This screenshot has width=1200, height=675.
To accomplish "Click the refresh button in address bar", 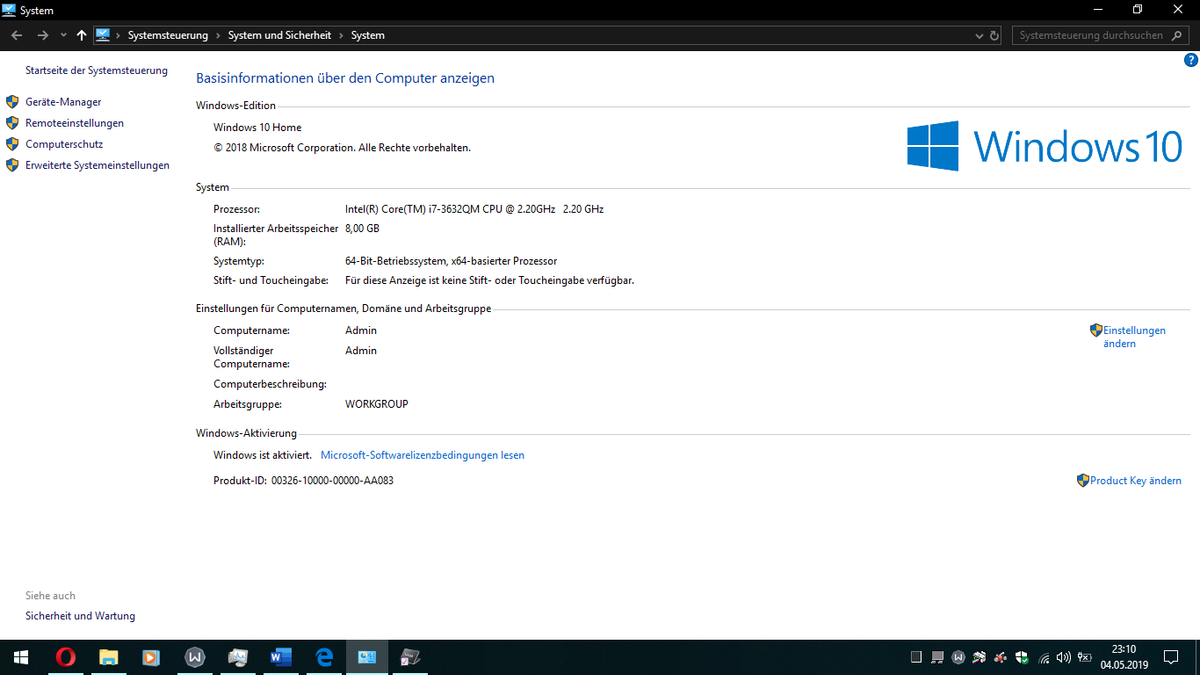I will point(994,35).
